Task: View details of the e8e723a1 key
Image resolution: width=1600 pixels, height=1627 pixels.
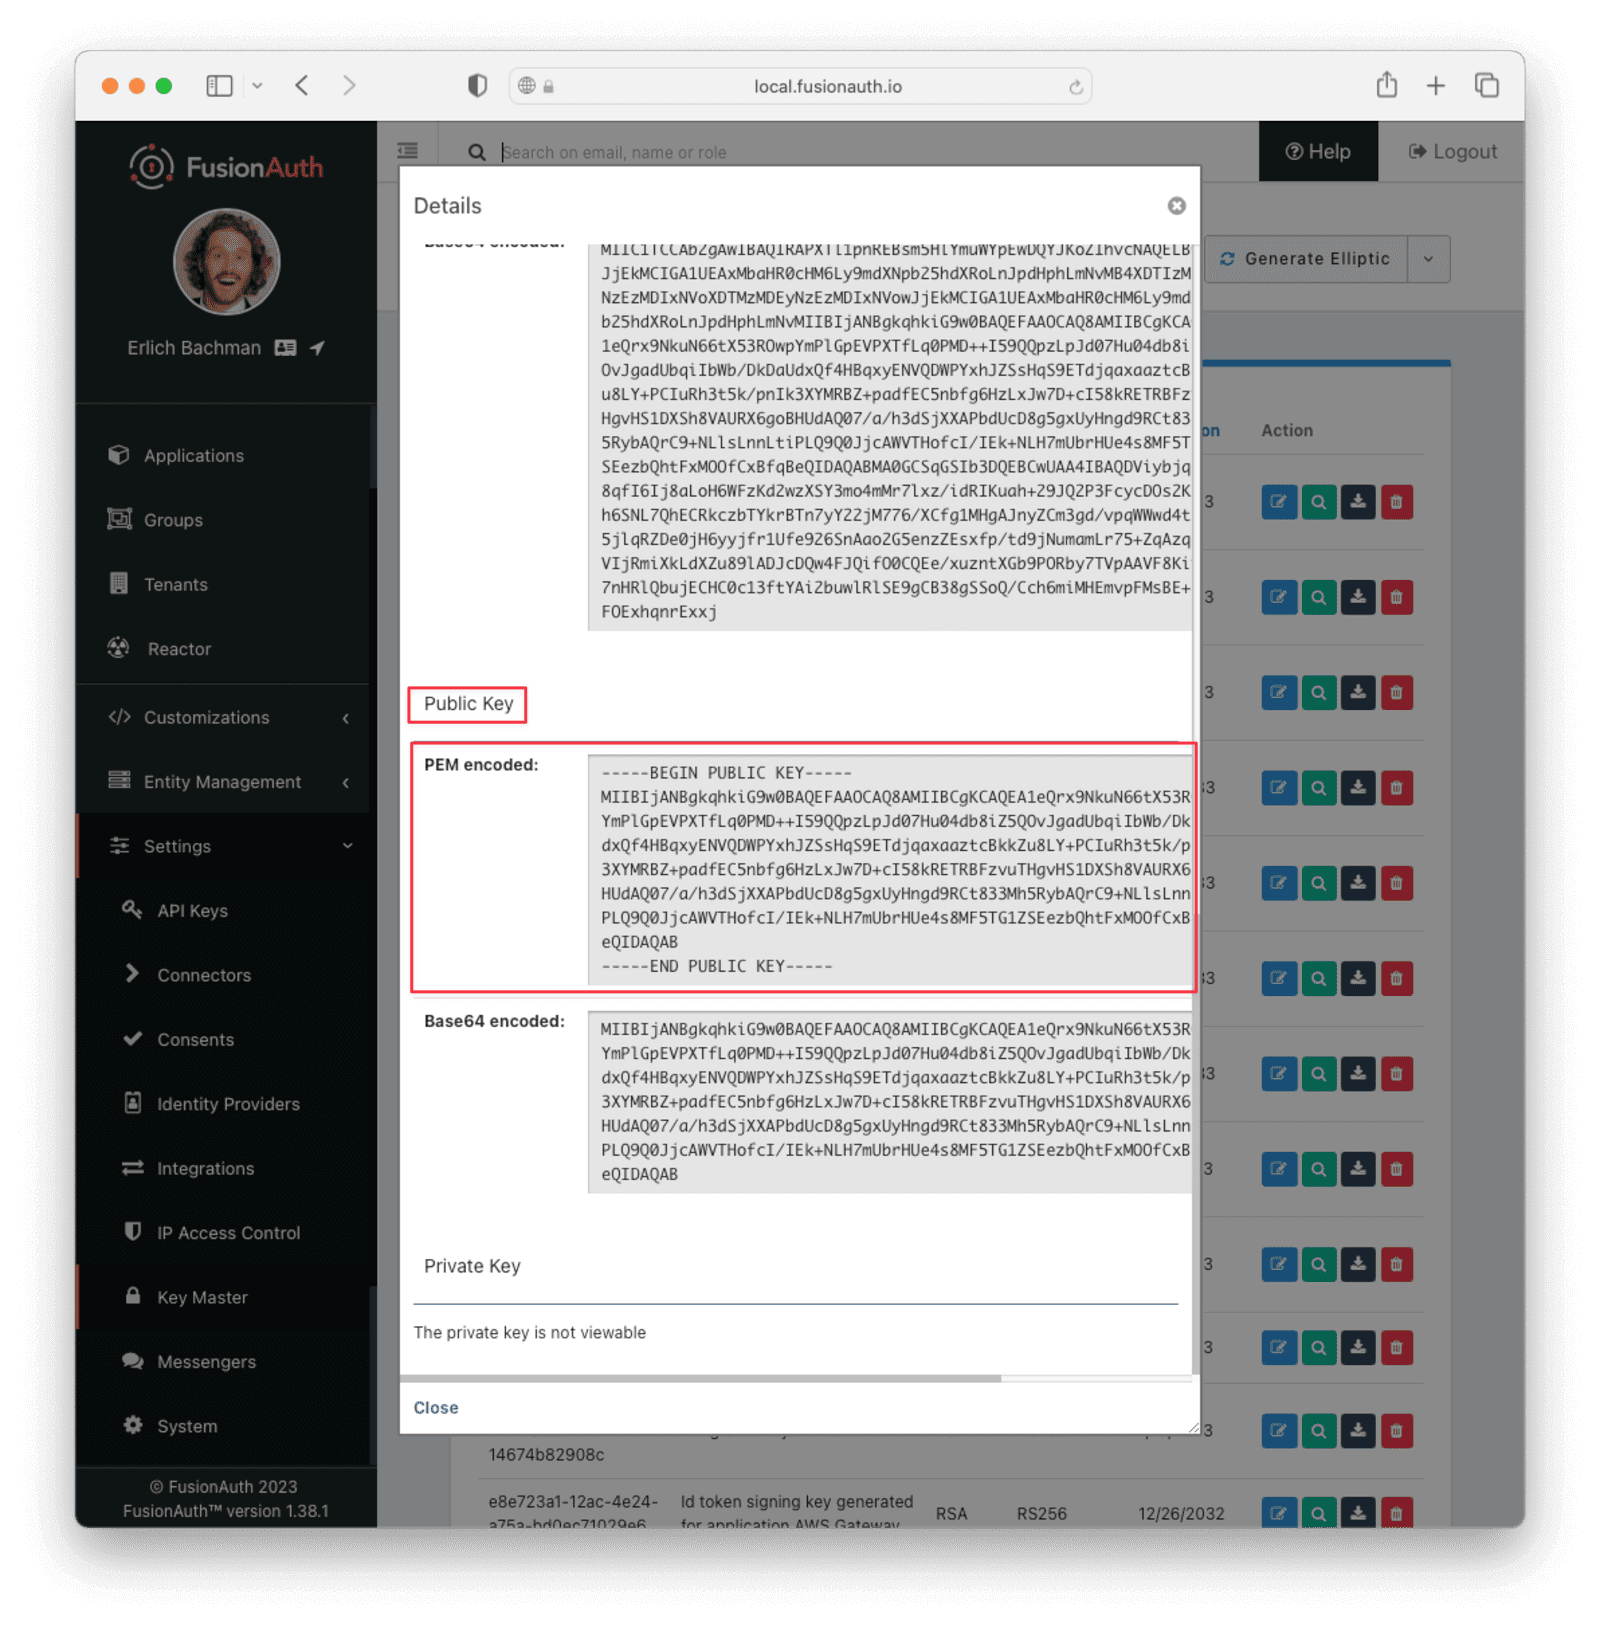Action: [1319, 1513]
